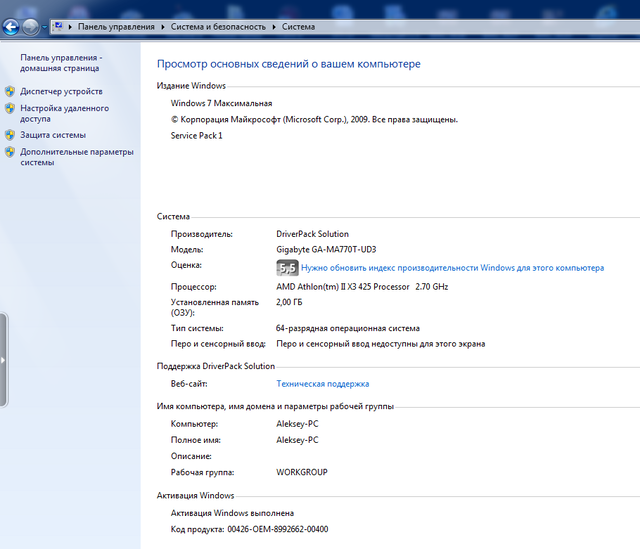Click the Back navigation arrow button
This screenshot has width=640, height=549.
[x=11, y=26]
